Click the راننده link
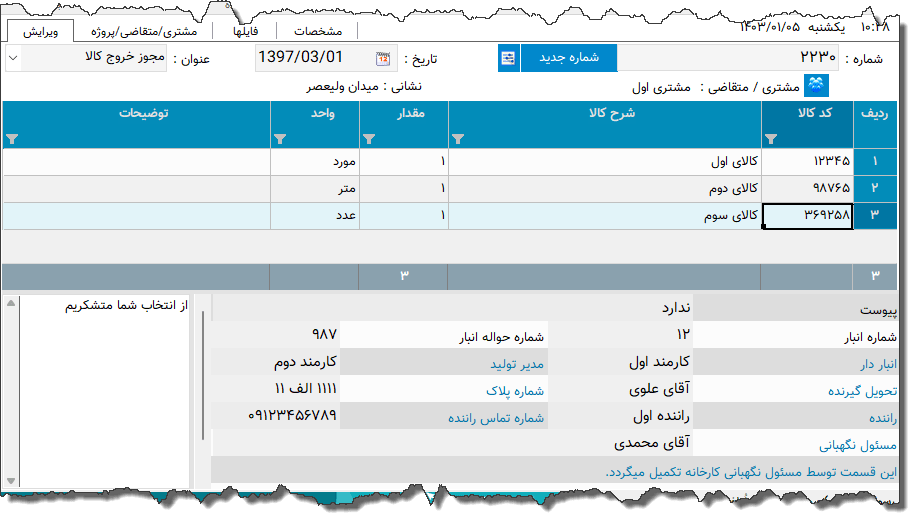 point(883,417)
